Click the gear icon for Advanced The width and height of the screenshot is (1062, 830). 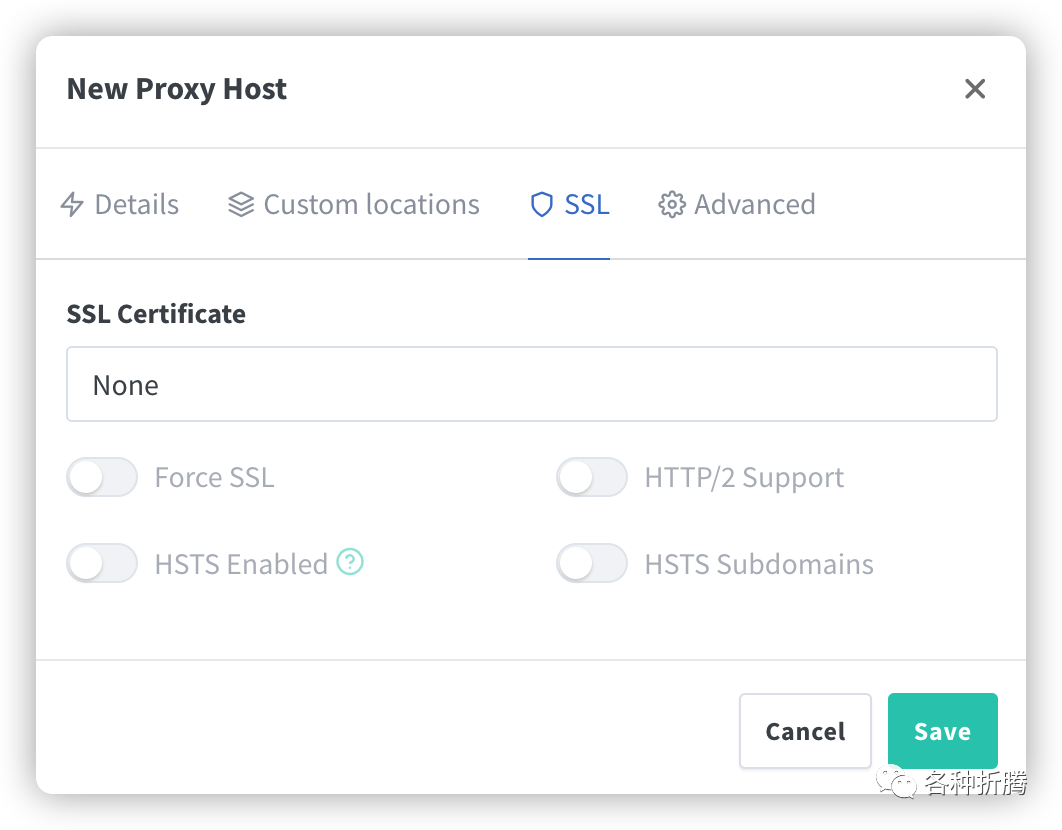click(672, 205)
